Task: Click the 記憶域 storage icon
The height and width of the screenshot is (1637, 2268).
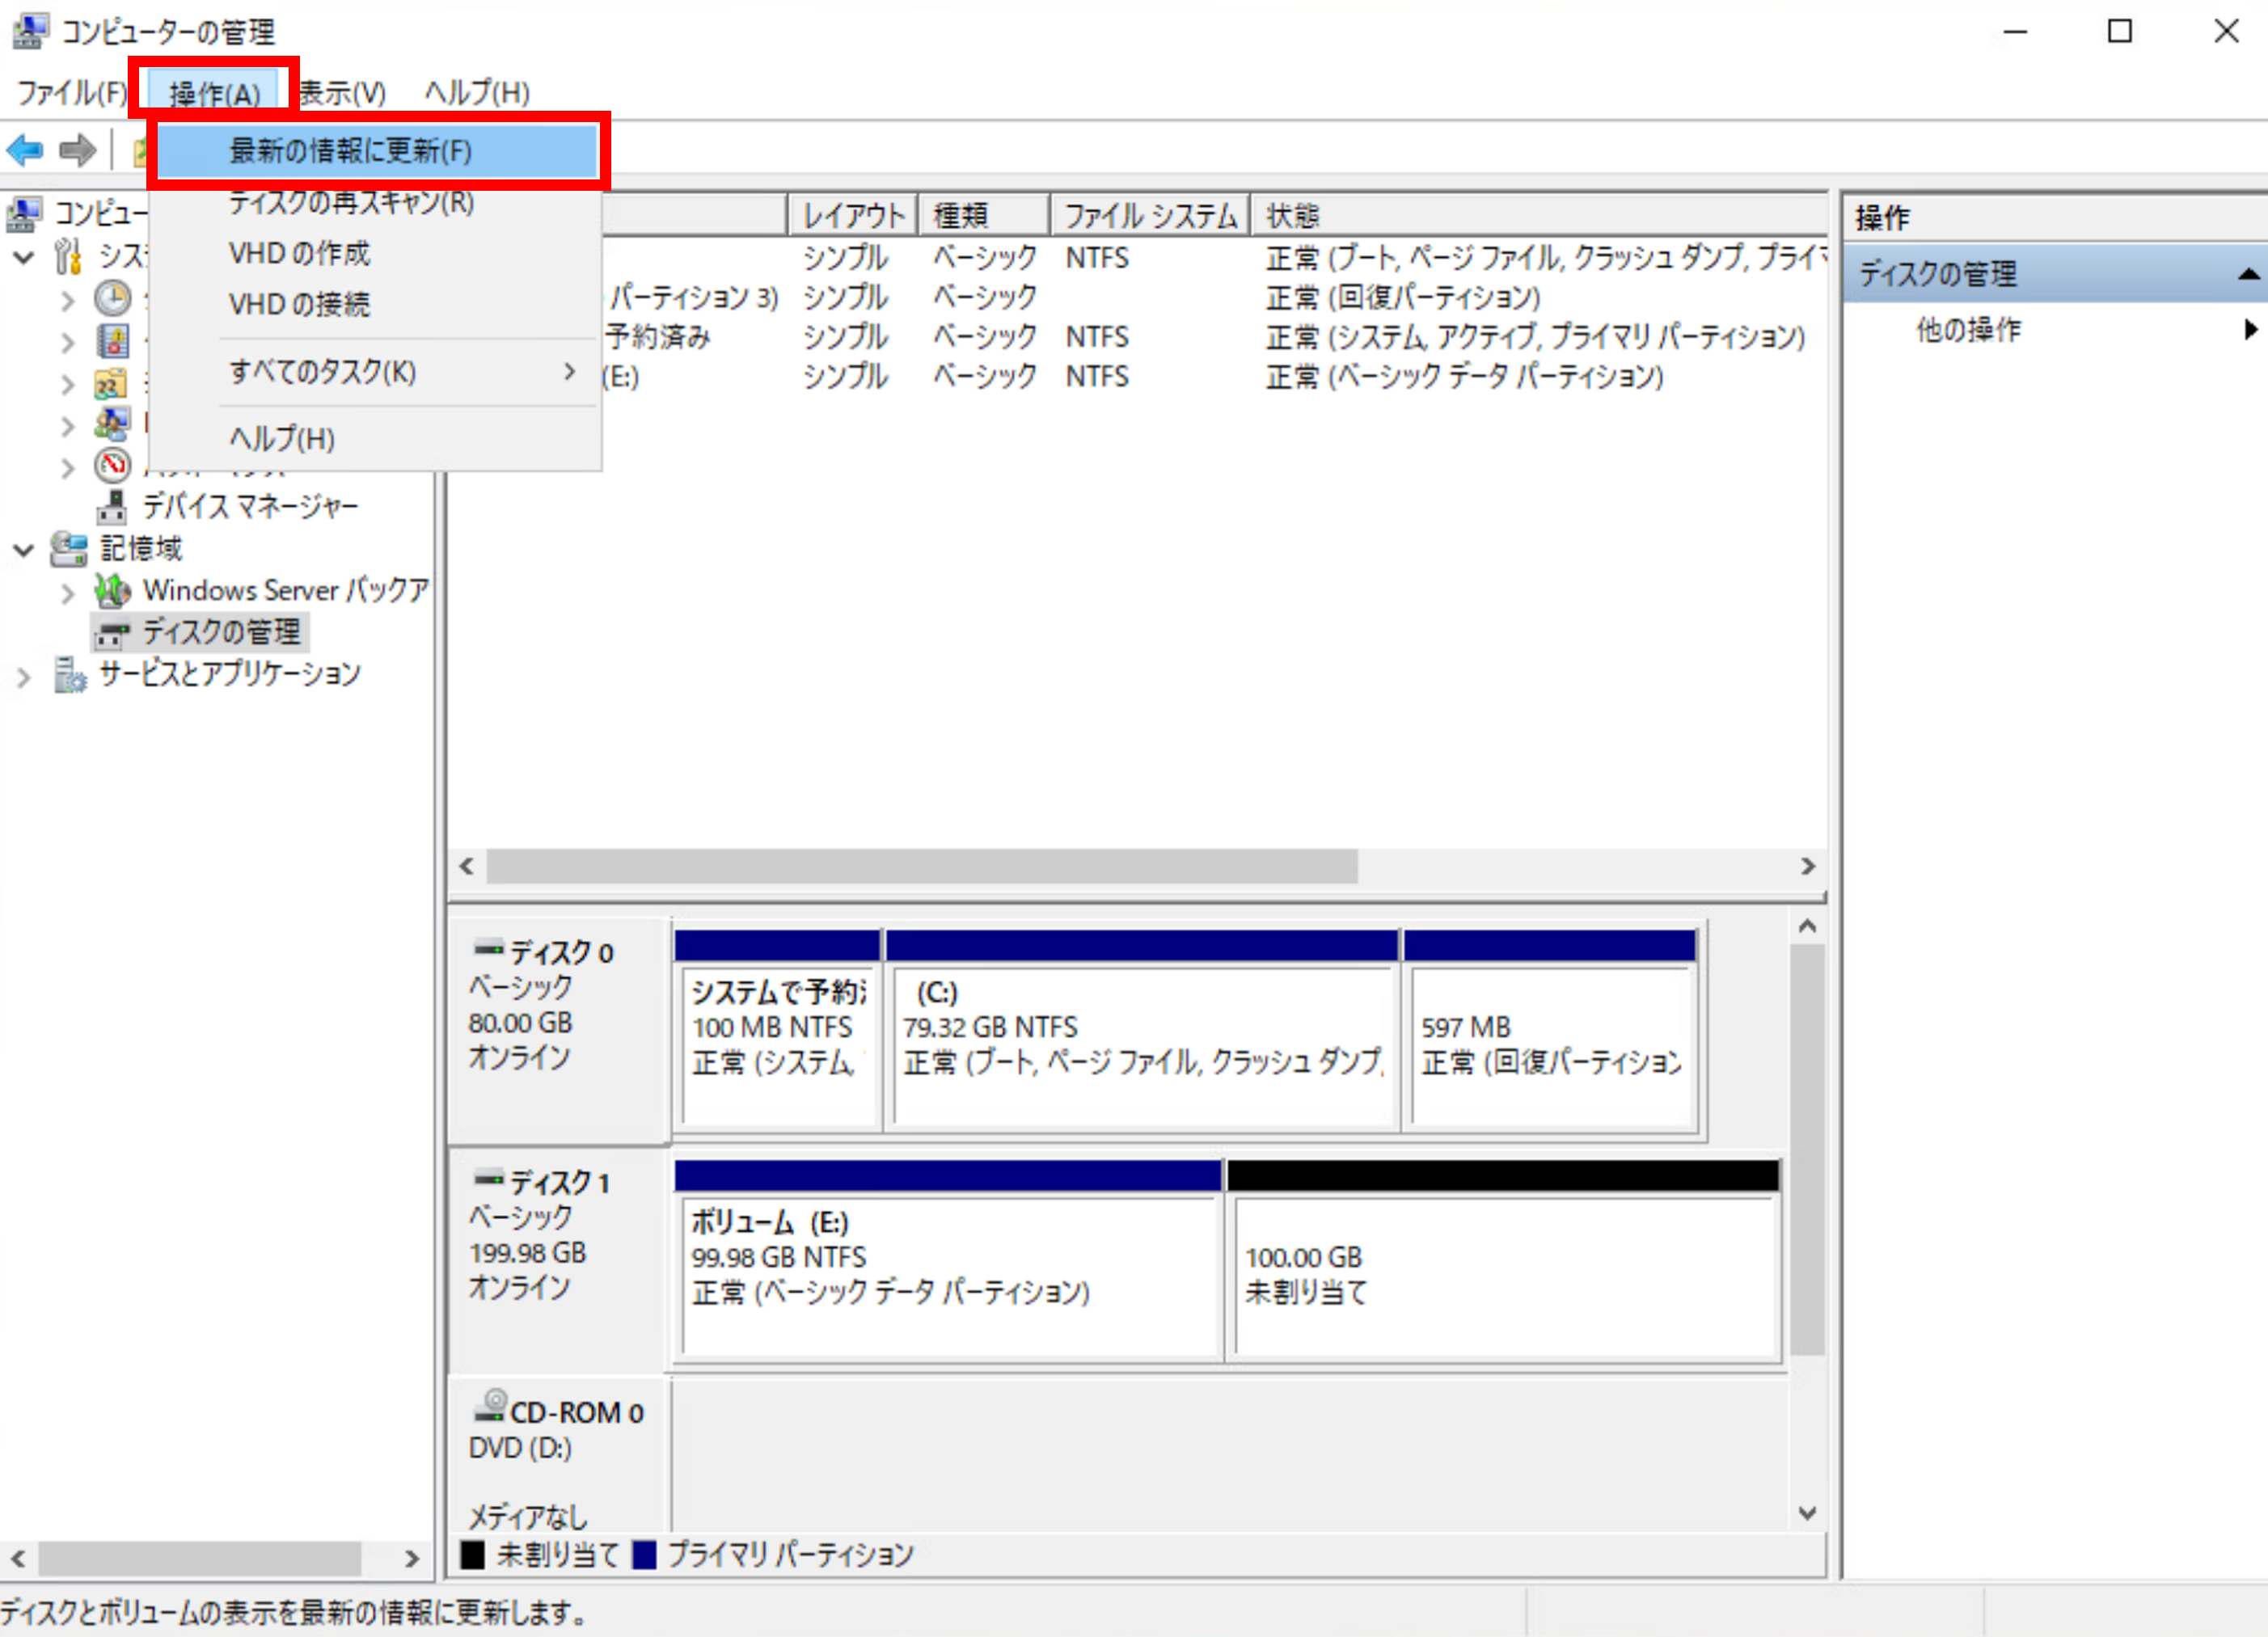Action: point(69,549)
